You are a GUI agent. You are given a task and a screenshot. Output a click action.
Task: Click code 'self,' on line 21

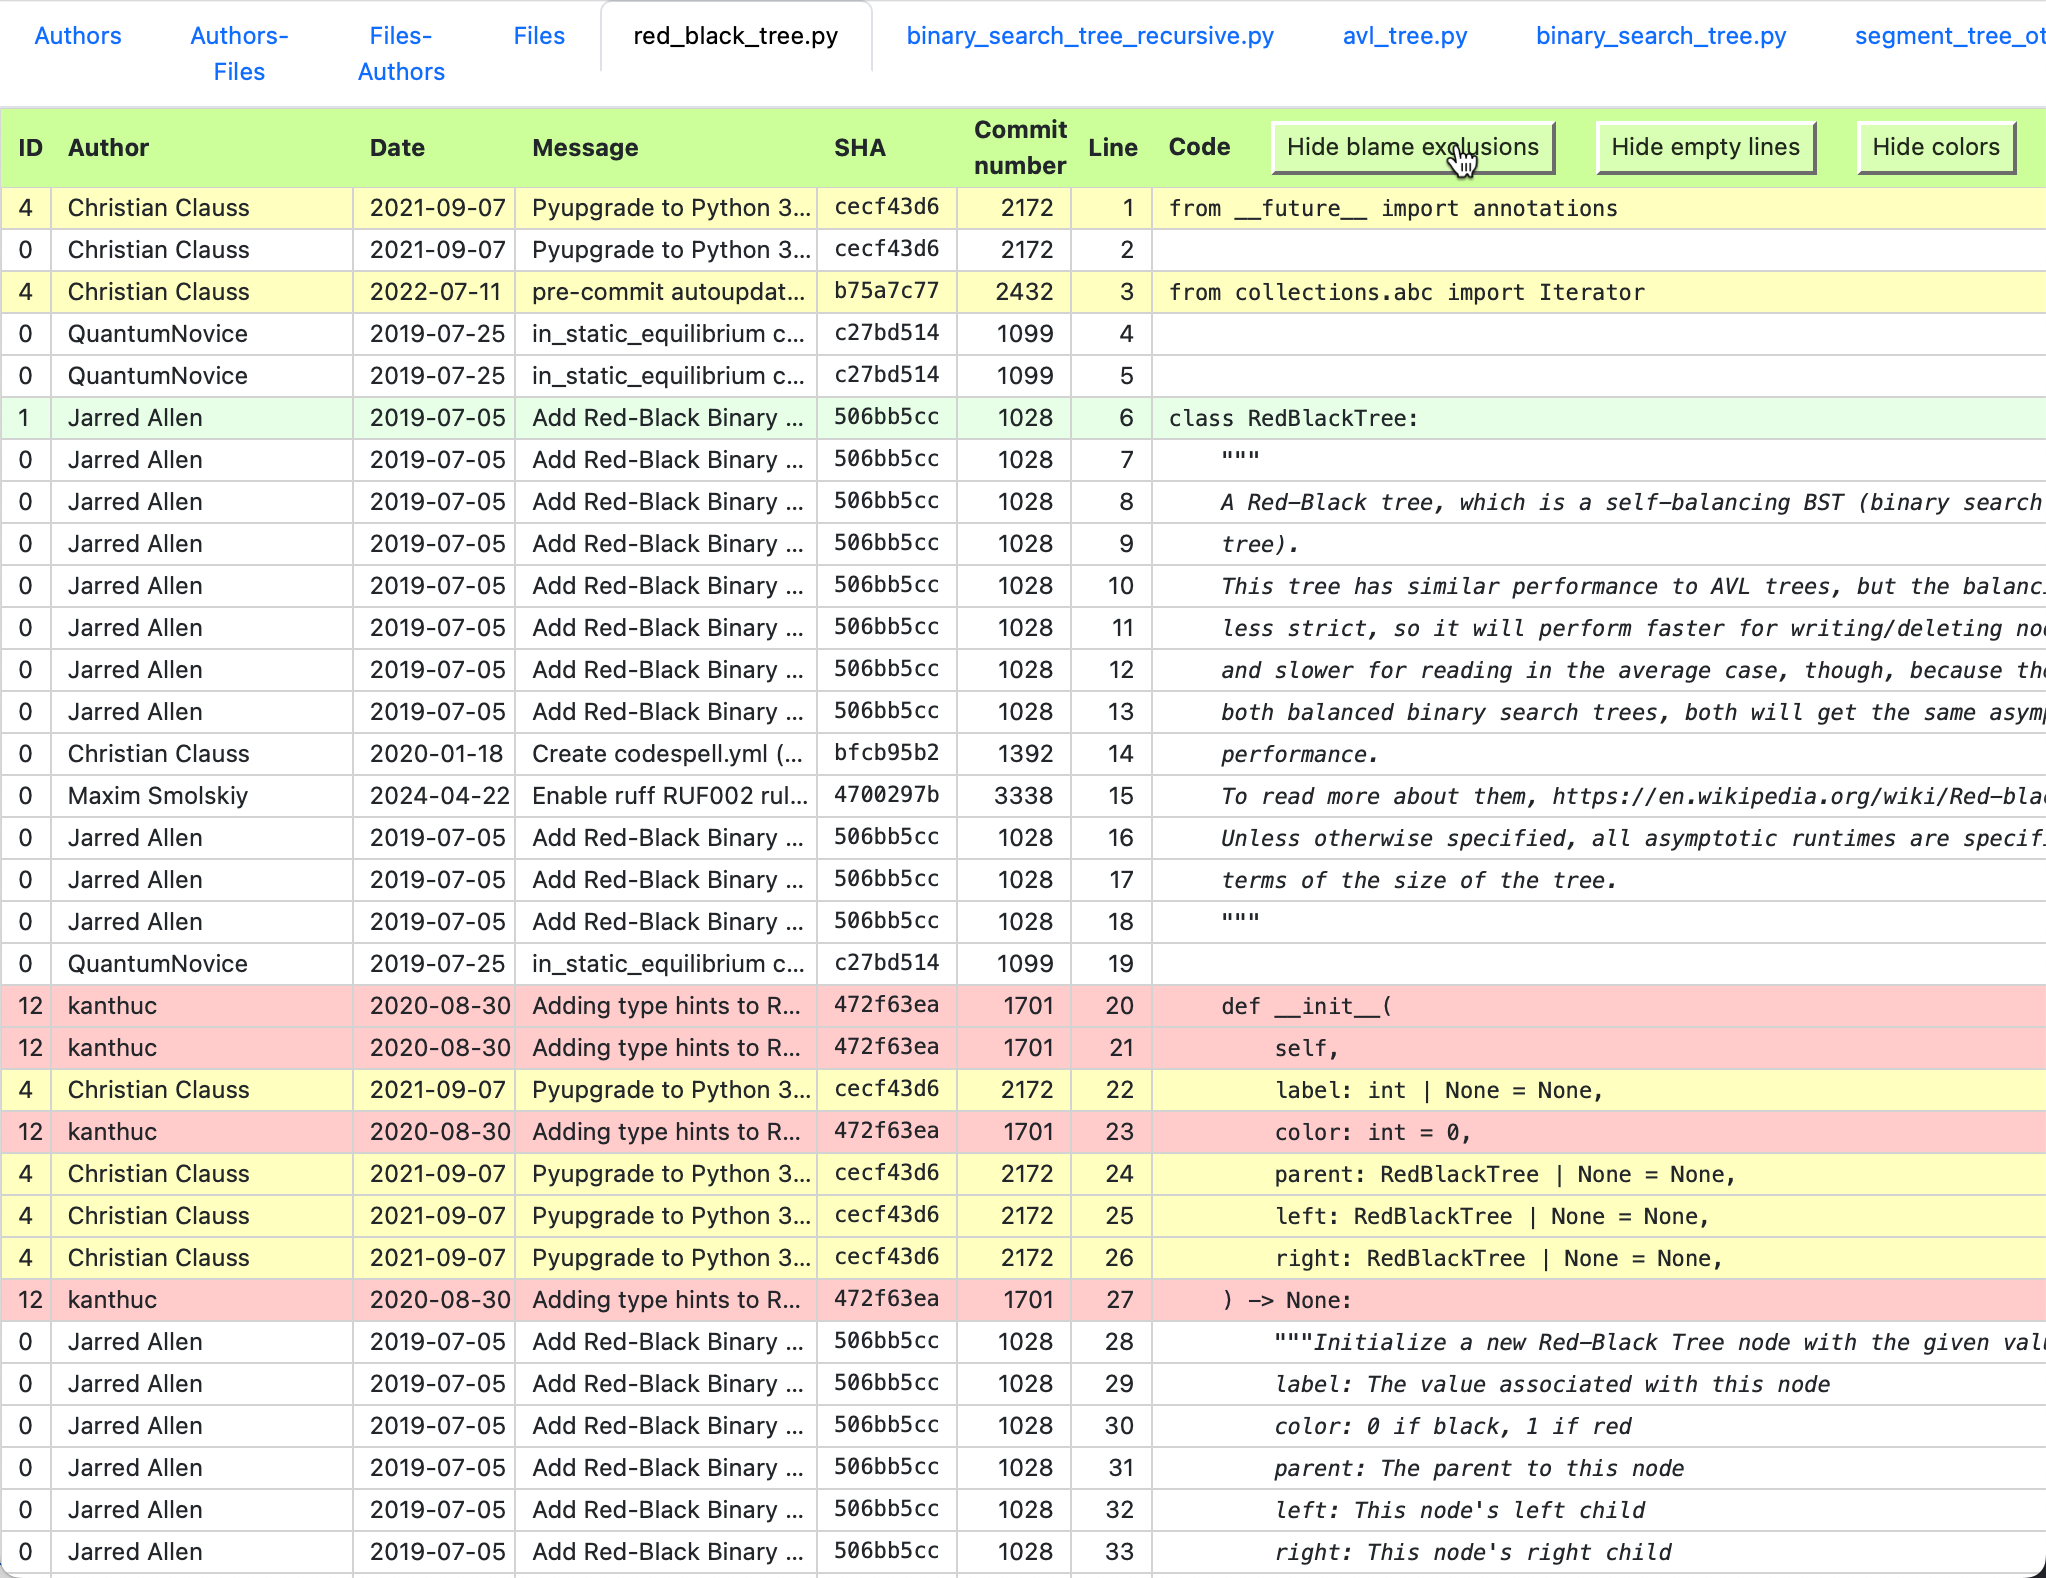(x=1306, y=1048)
